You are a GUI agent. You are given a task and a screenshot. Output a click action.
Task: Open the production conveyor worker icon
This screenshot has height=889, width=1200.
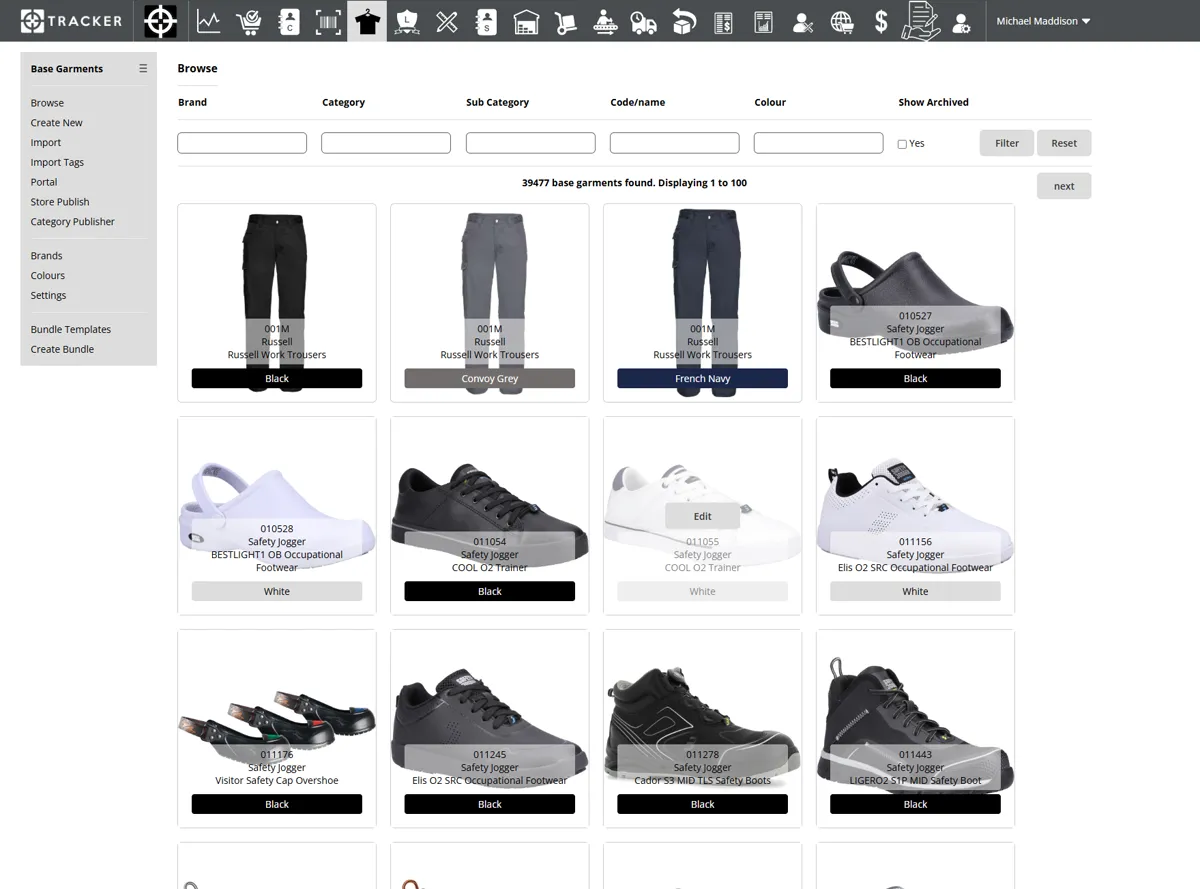605,21
